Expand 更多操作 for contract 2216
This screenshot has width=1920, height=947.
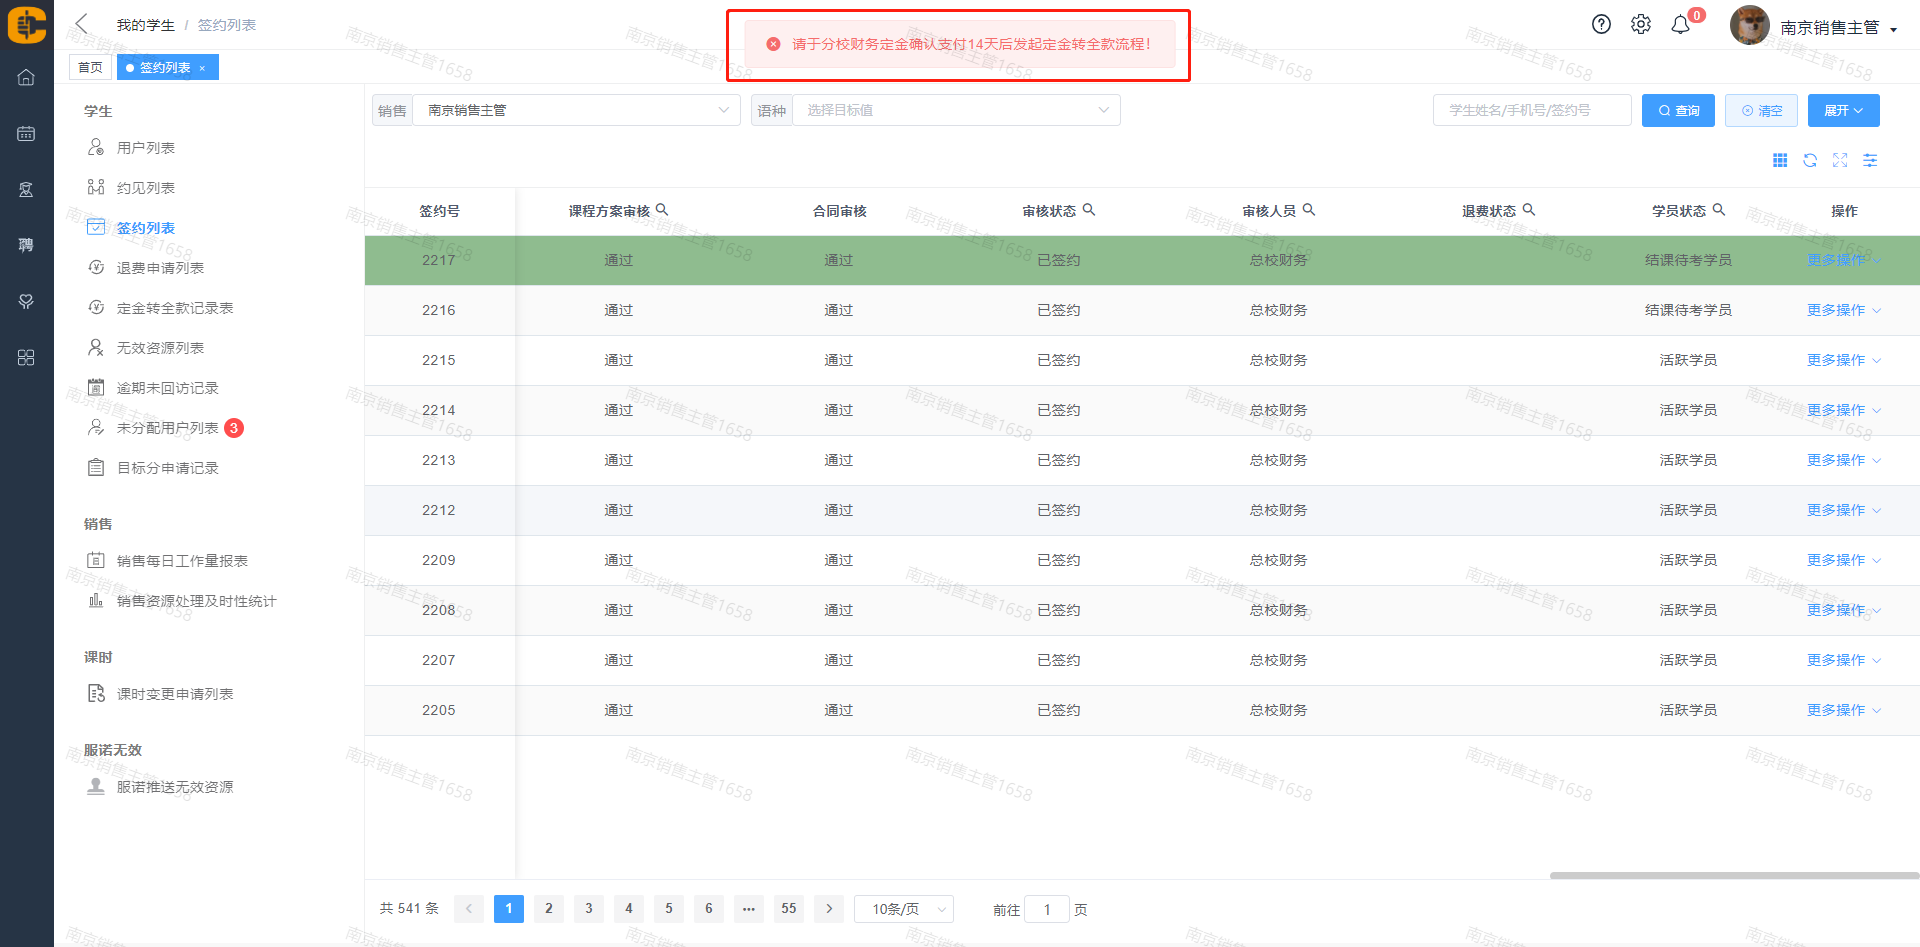click(1843, 310)
